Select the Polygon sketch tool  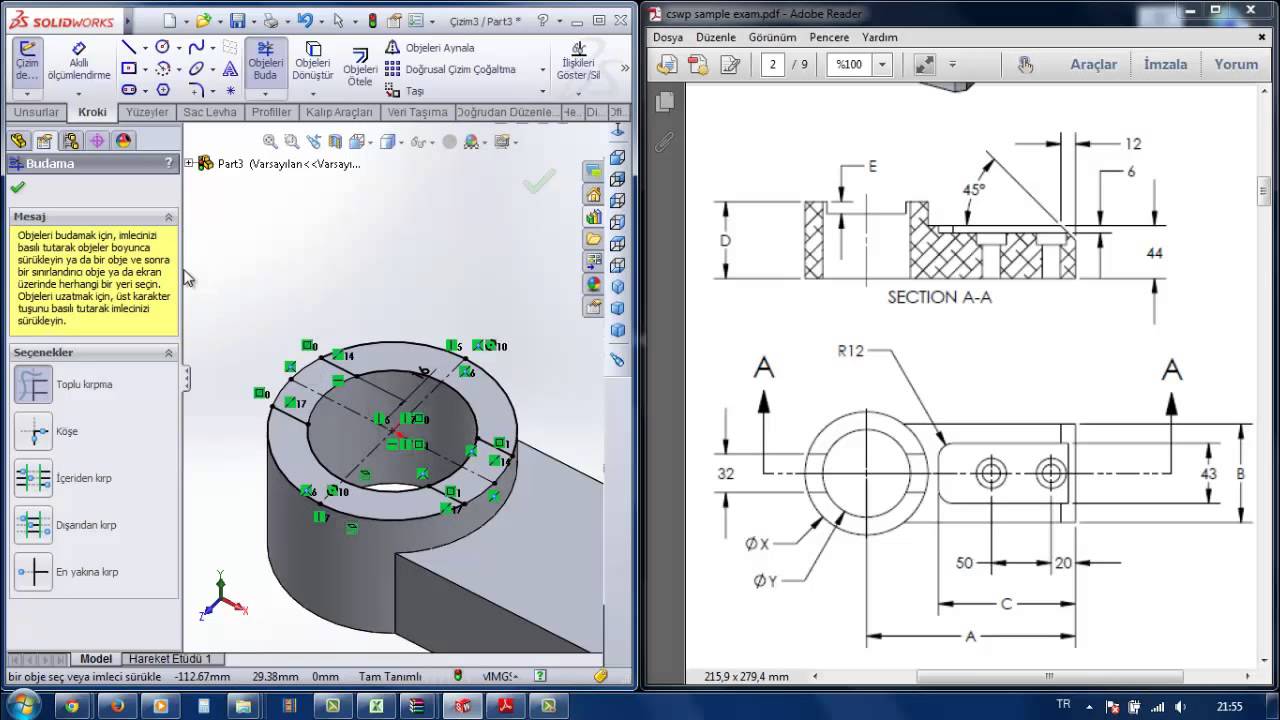coord(163,90)
